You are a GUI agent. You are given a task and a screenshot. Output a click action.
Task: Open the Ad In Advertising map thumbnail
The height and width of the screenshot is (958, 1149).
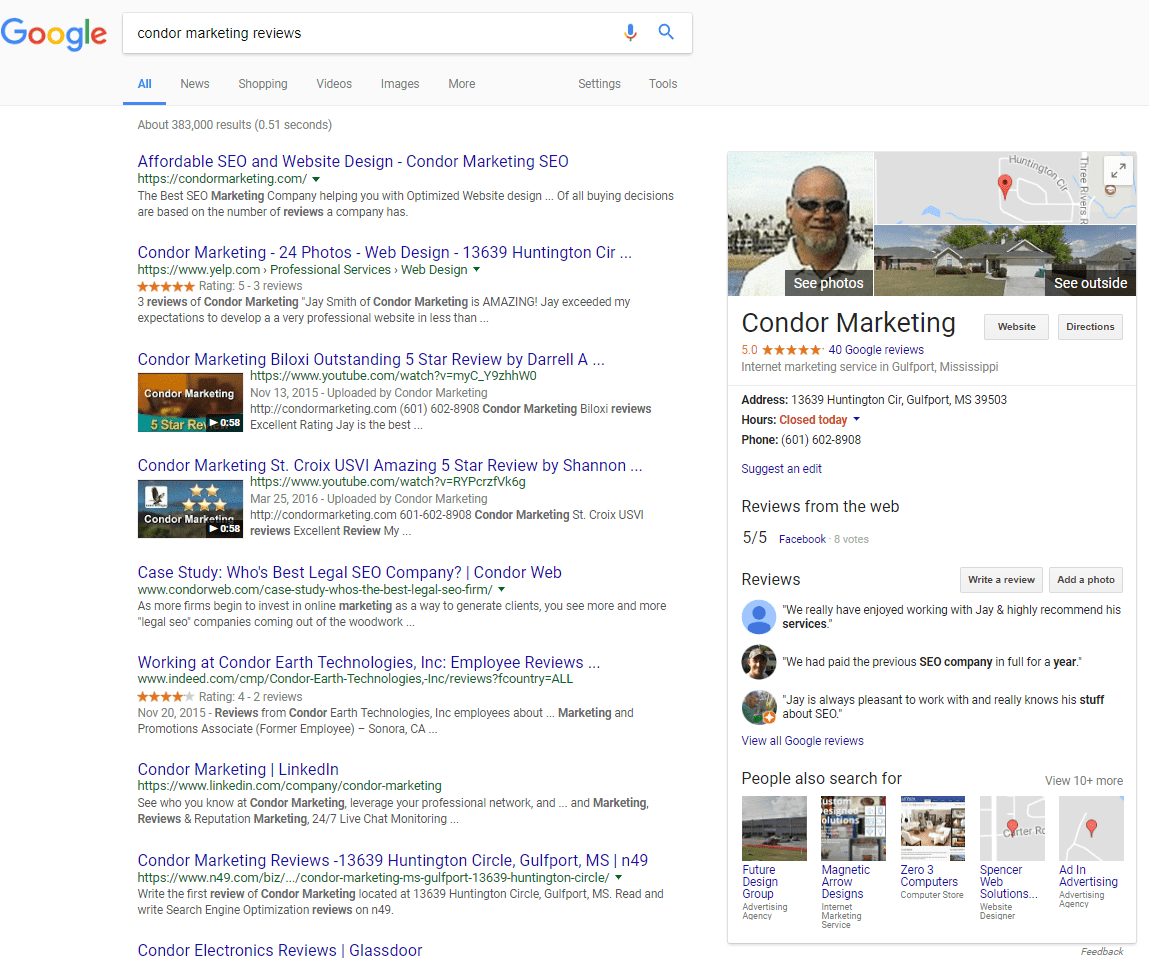pos(1091,828)
